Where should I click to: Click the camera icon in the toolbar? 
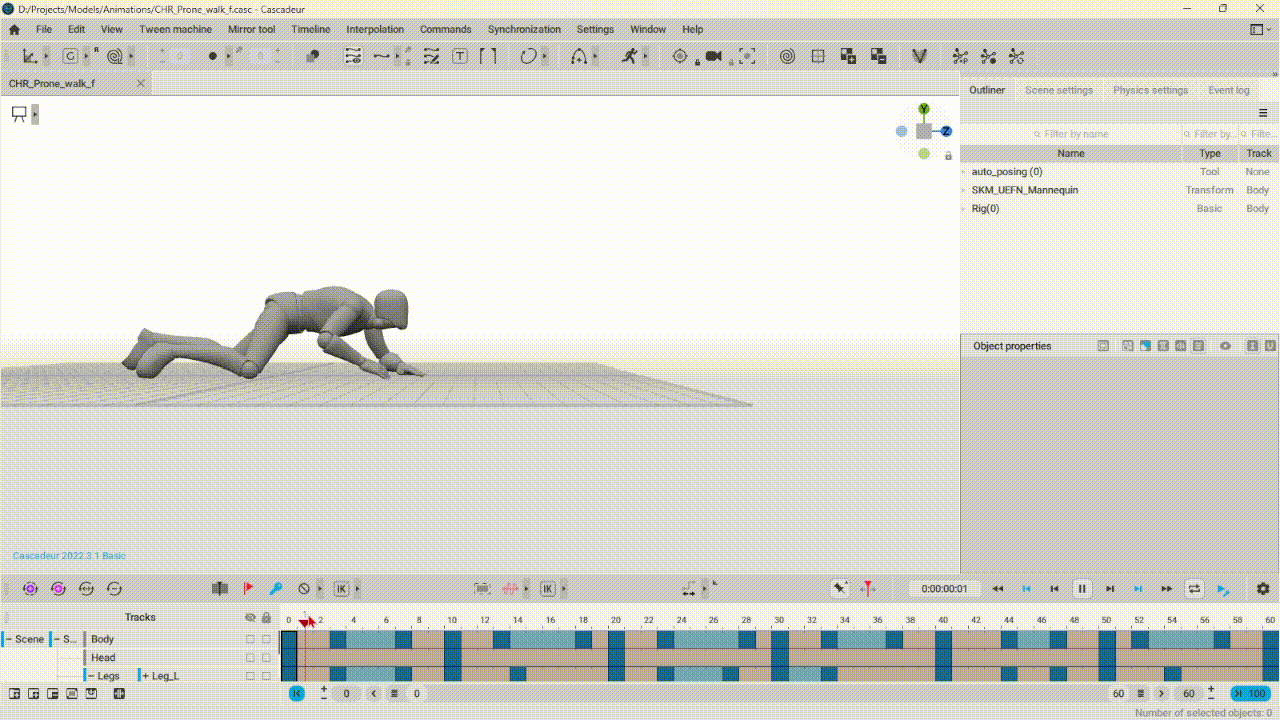click(x=713, y=56)
